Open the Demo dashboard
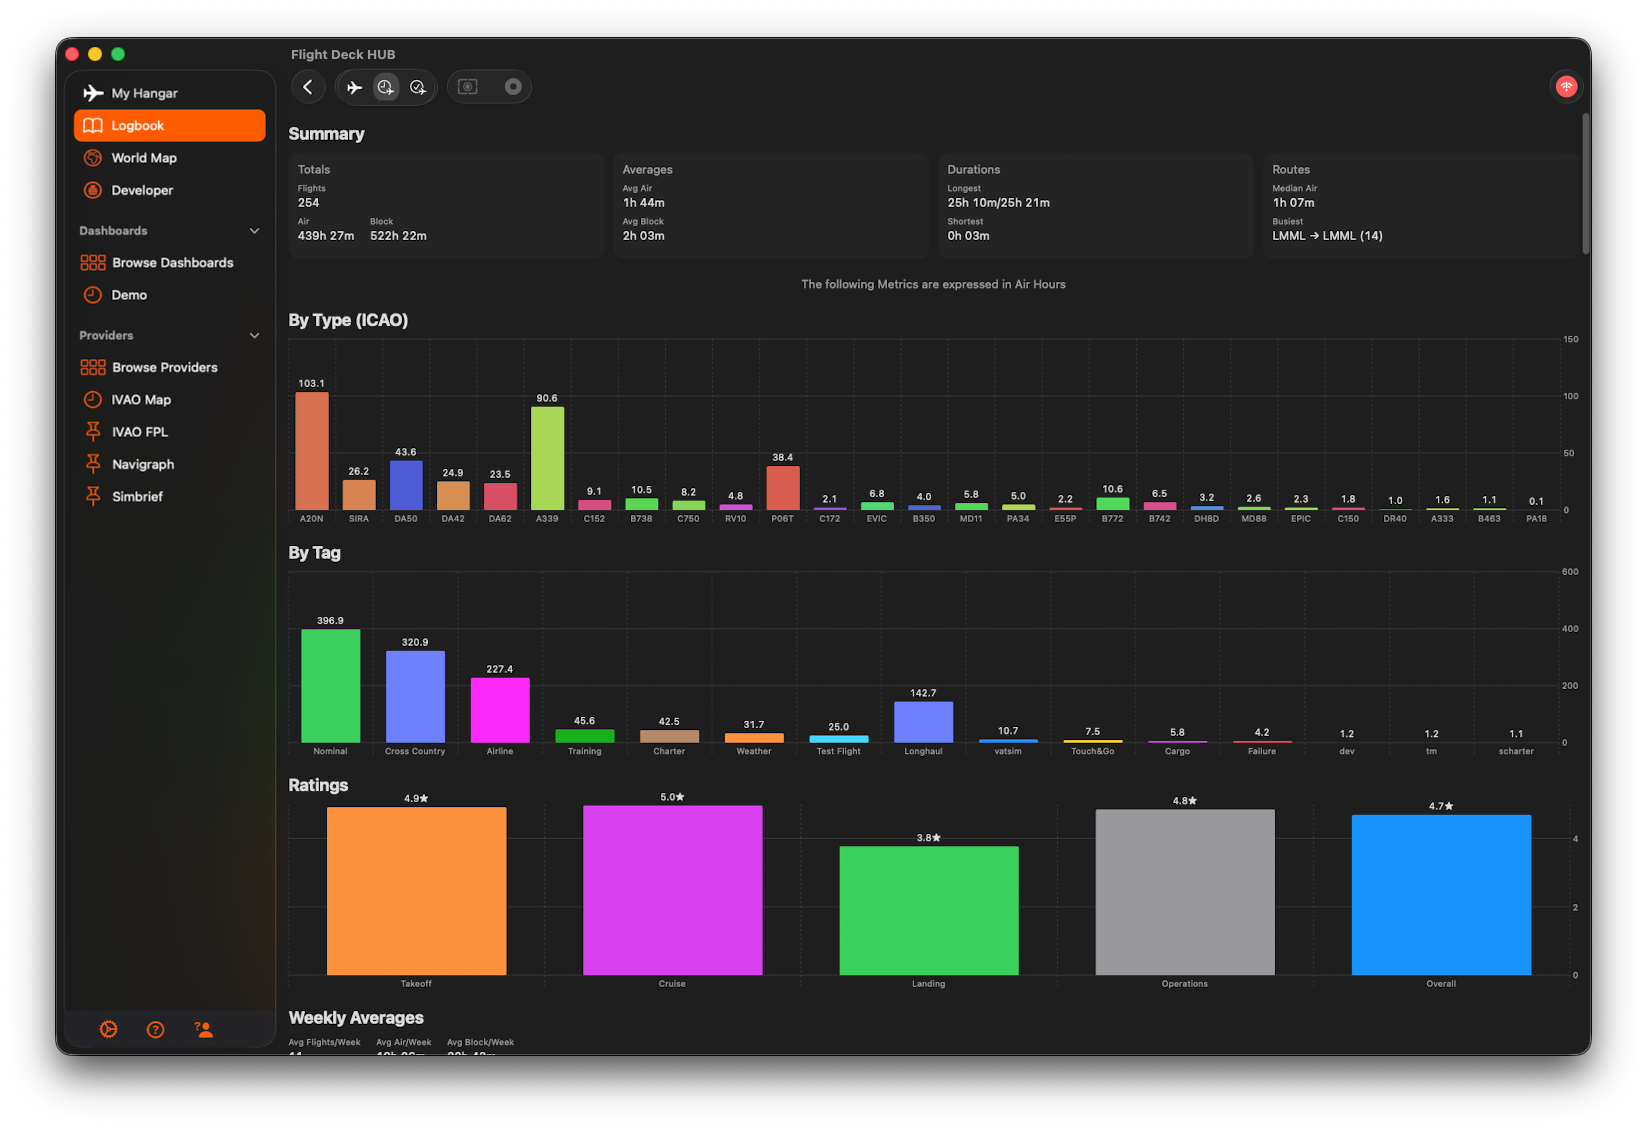 129,295
